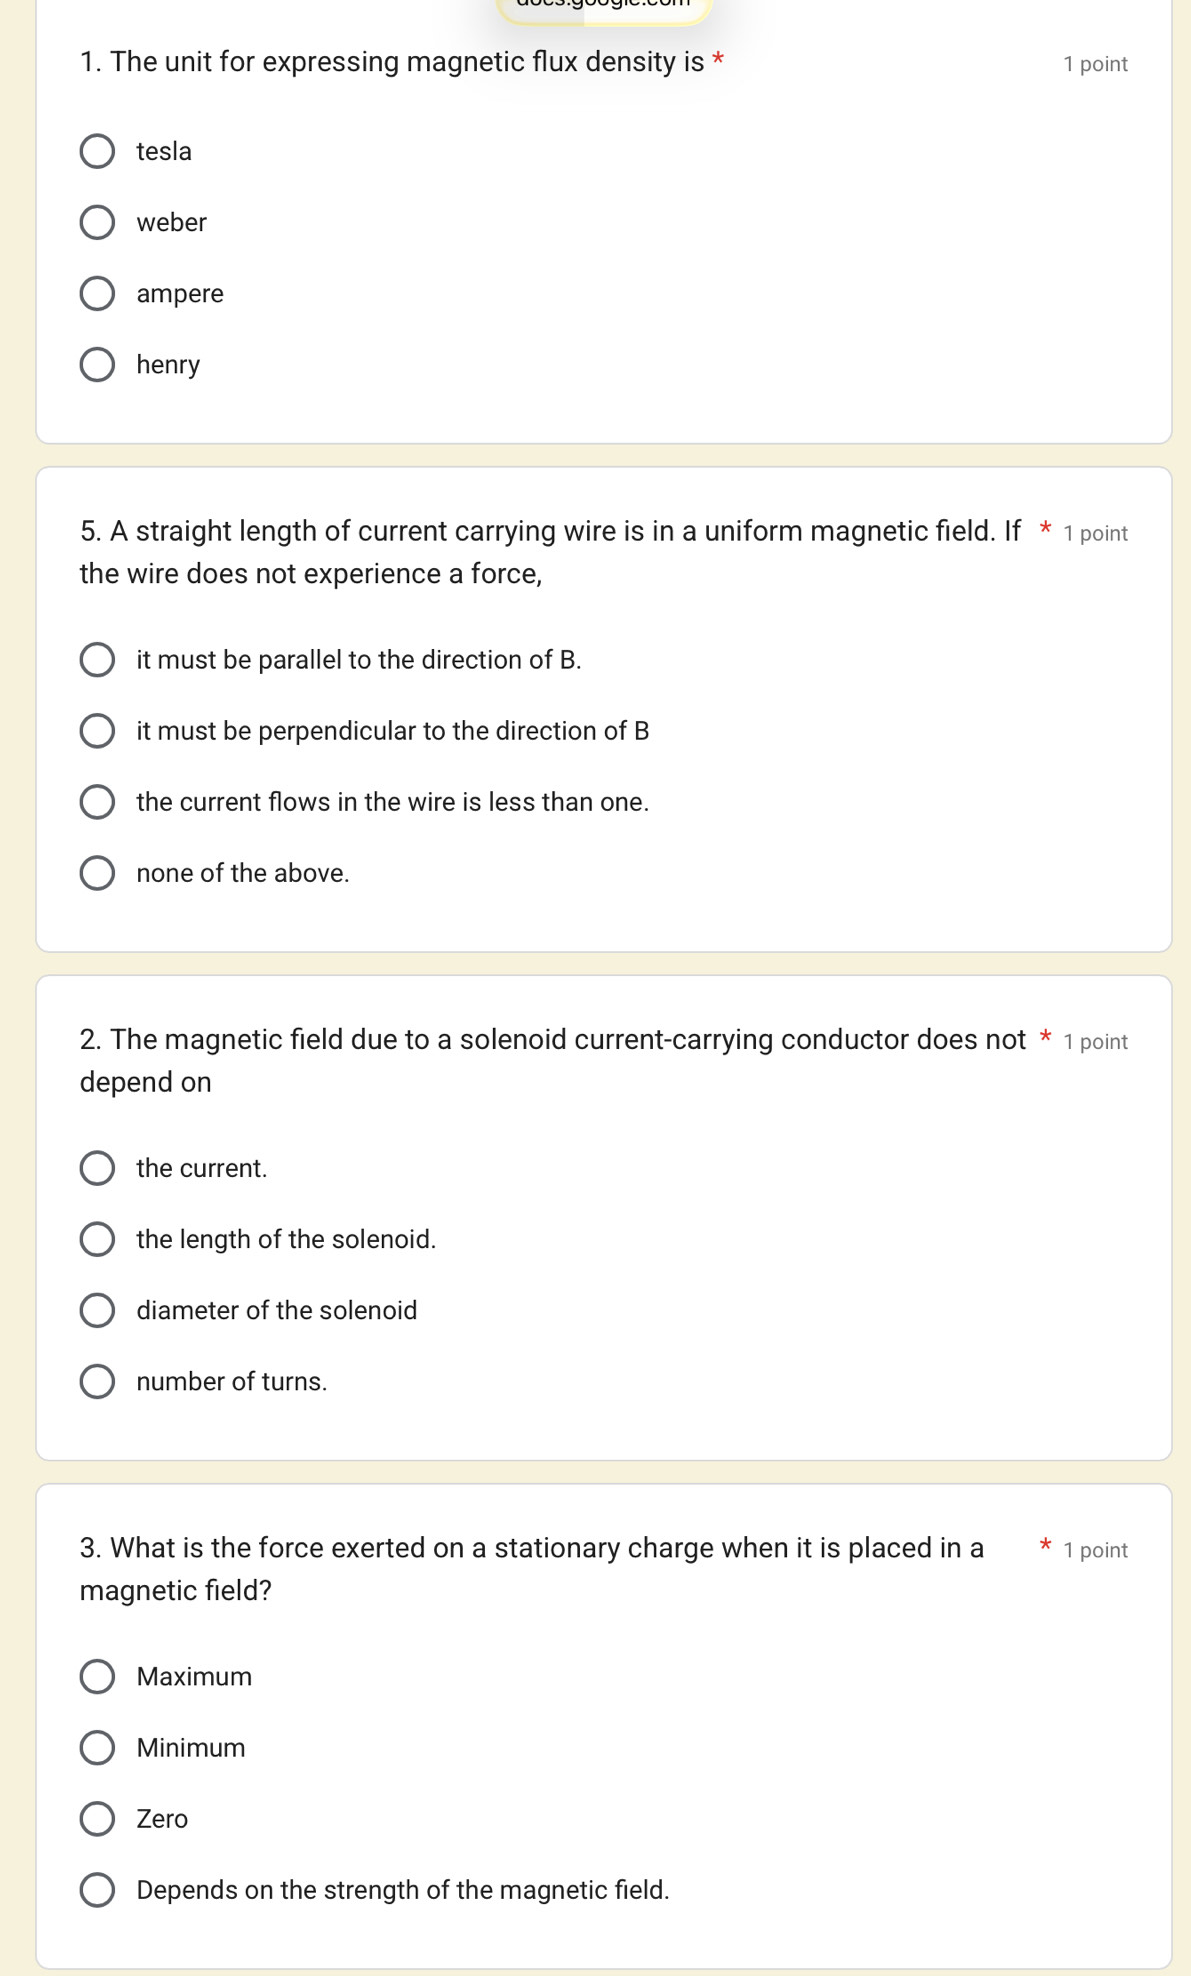Pick Zero as the force answer
Screen dimensions: 1191x1976
[x=97, y=1819]
